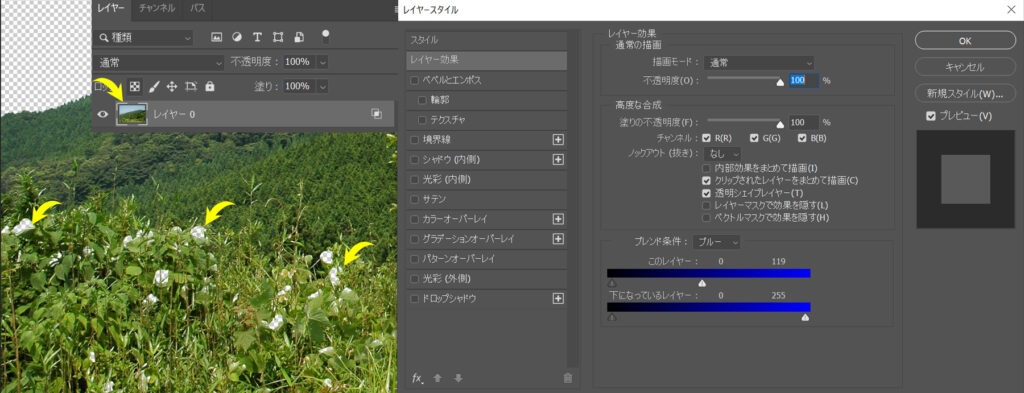Screen dimensions: 1024x393
Task: Click the adjustment layer filter icon
Action: (x=237, y=37)
